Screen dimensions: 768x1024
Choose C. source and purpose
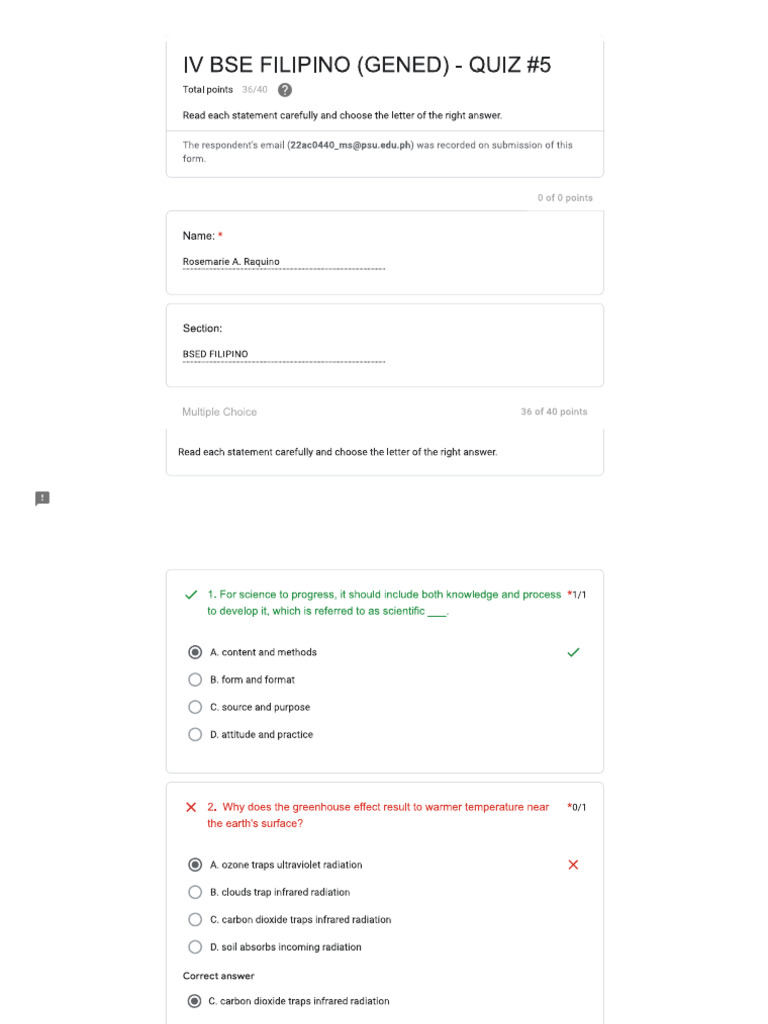(195, 707)
